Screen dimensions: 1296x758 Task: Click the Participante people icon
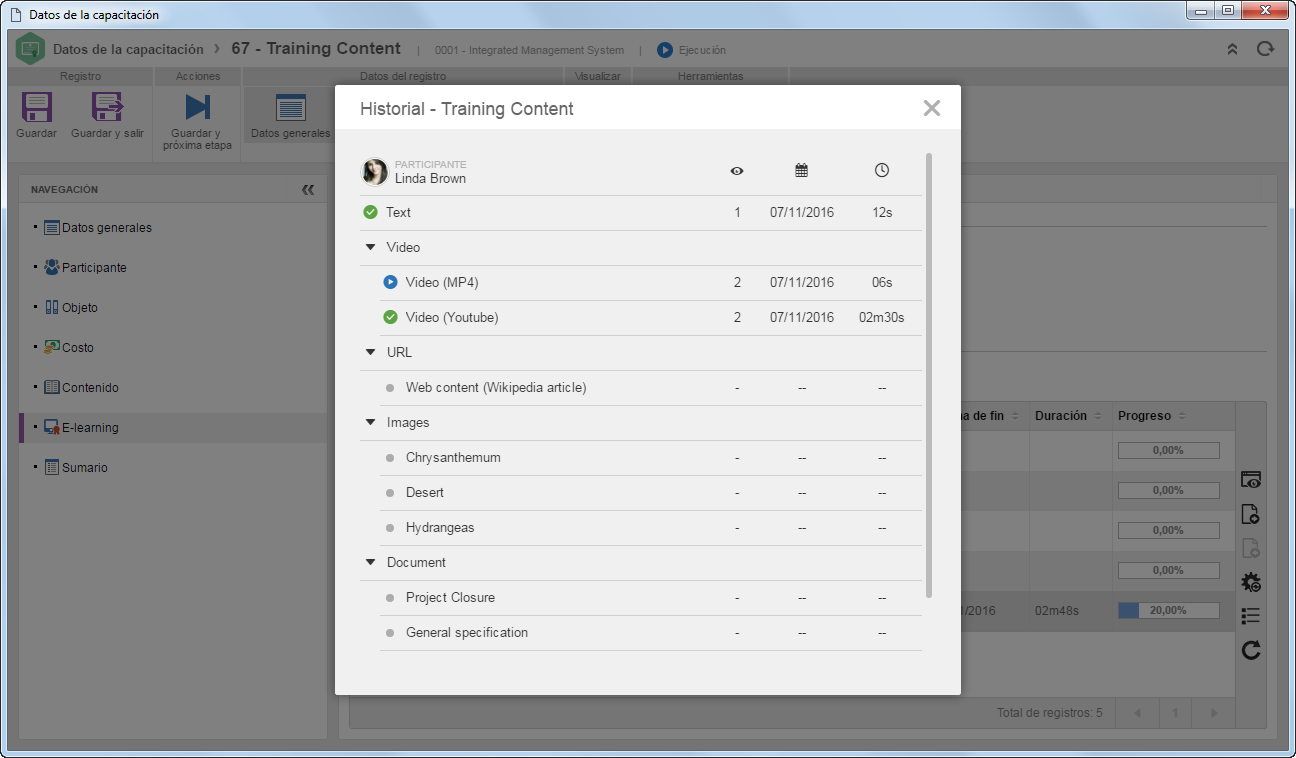(52, 267)
